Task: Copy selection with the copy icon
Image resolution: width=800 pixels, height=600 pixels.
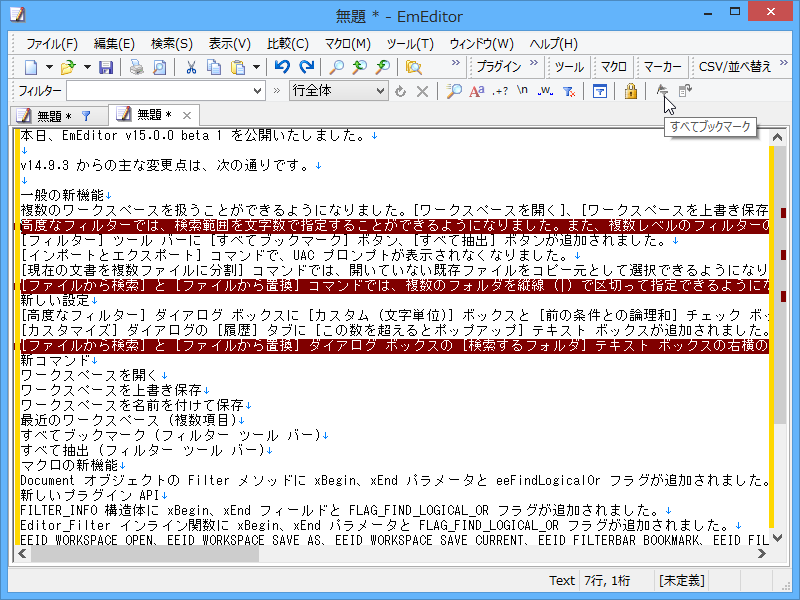Action: click(x=214, y=67)
